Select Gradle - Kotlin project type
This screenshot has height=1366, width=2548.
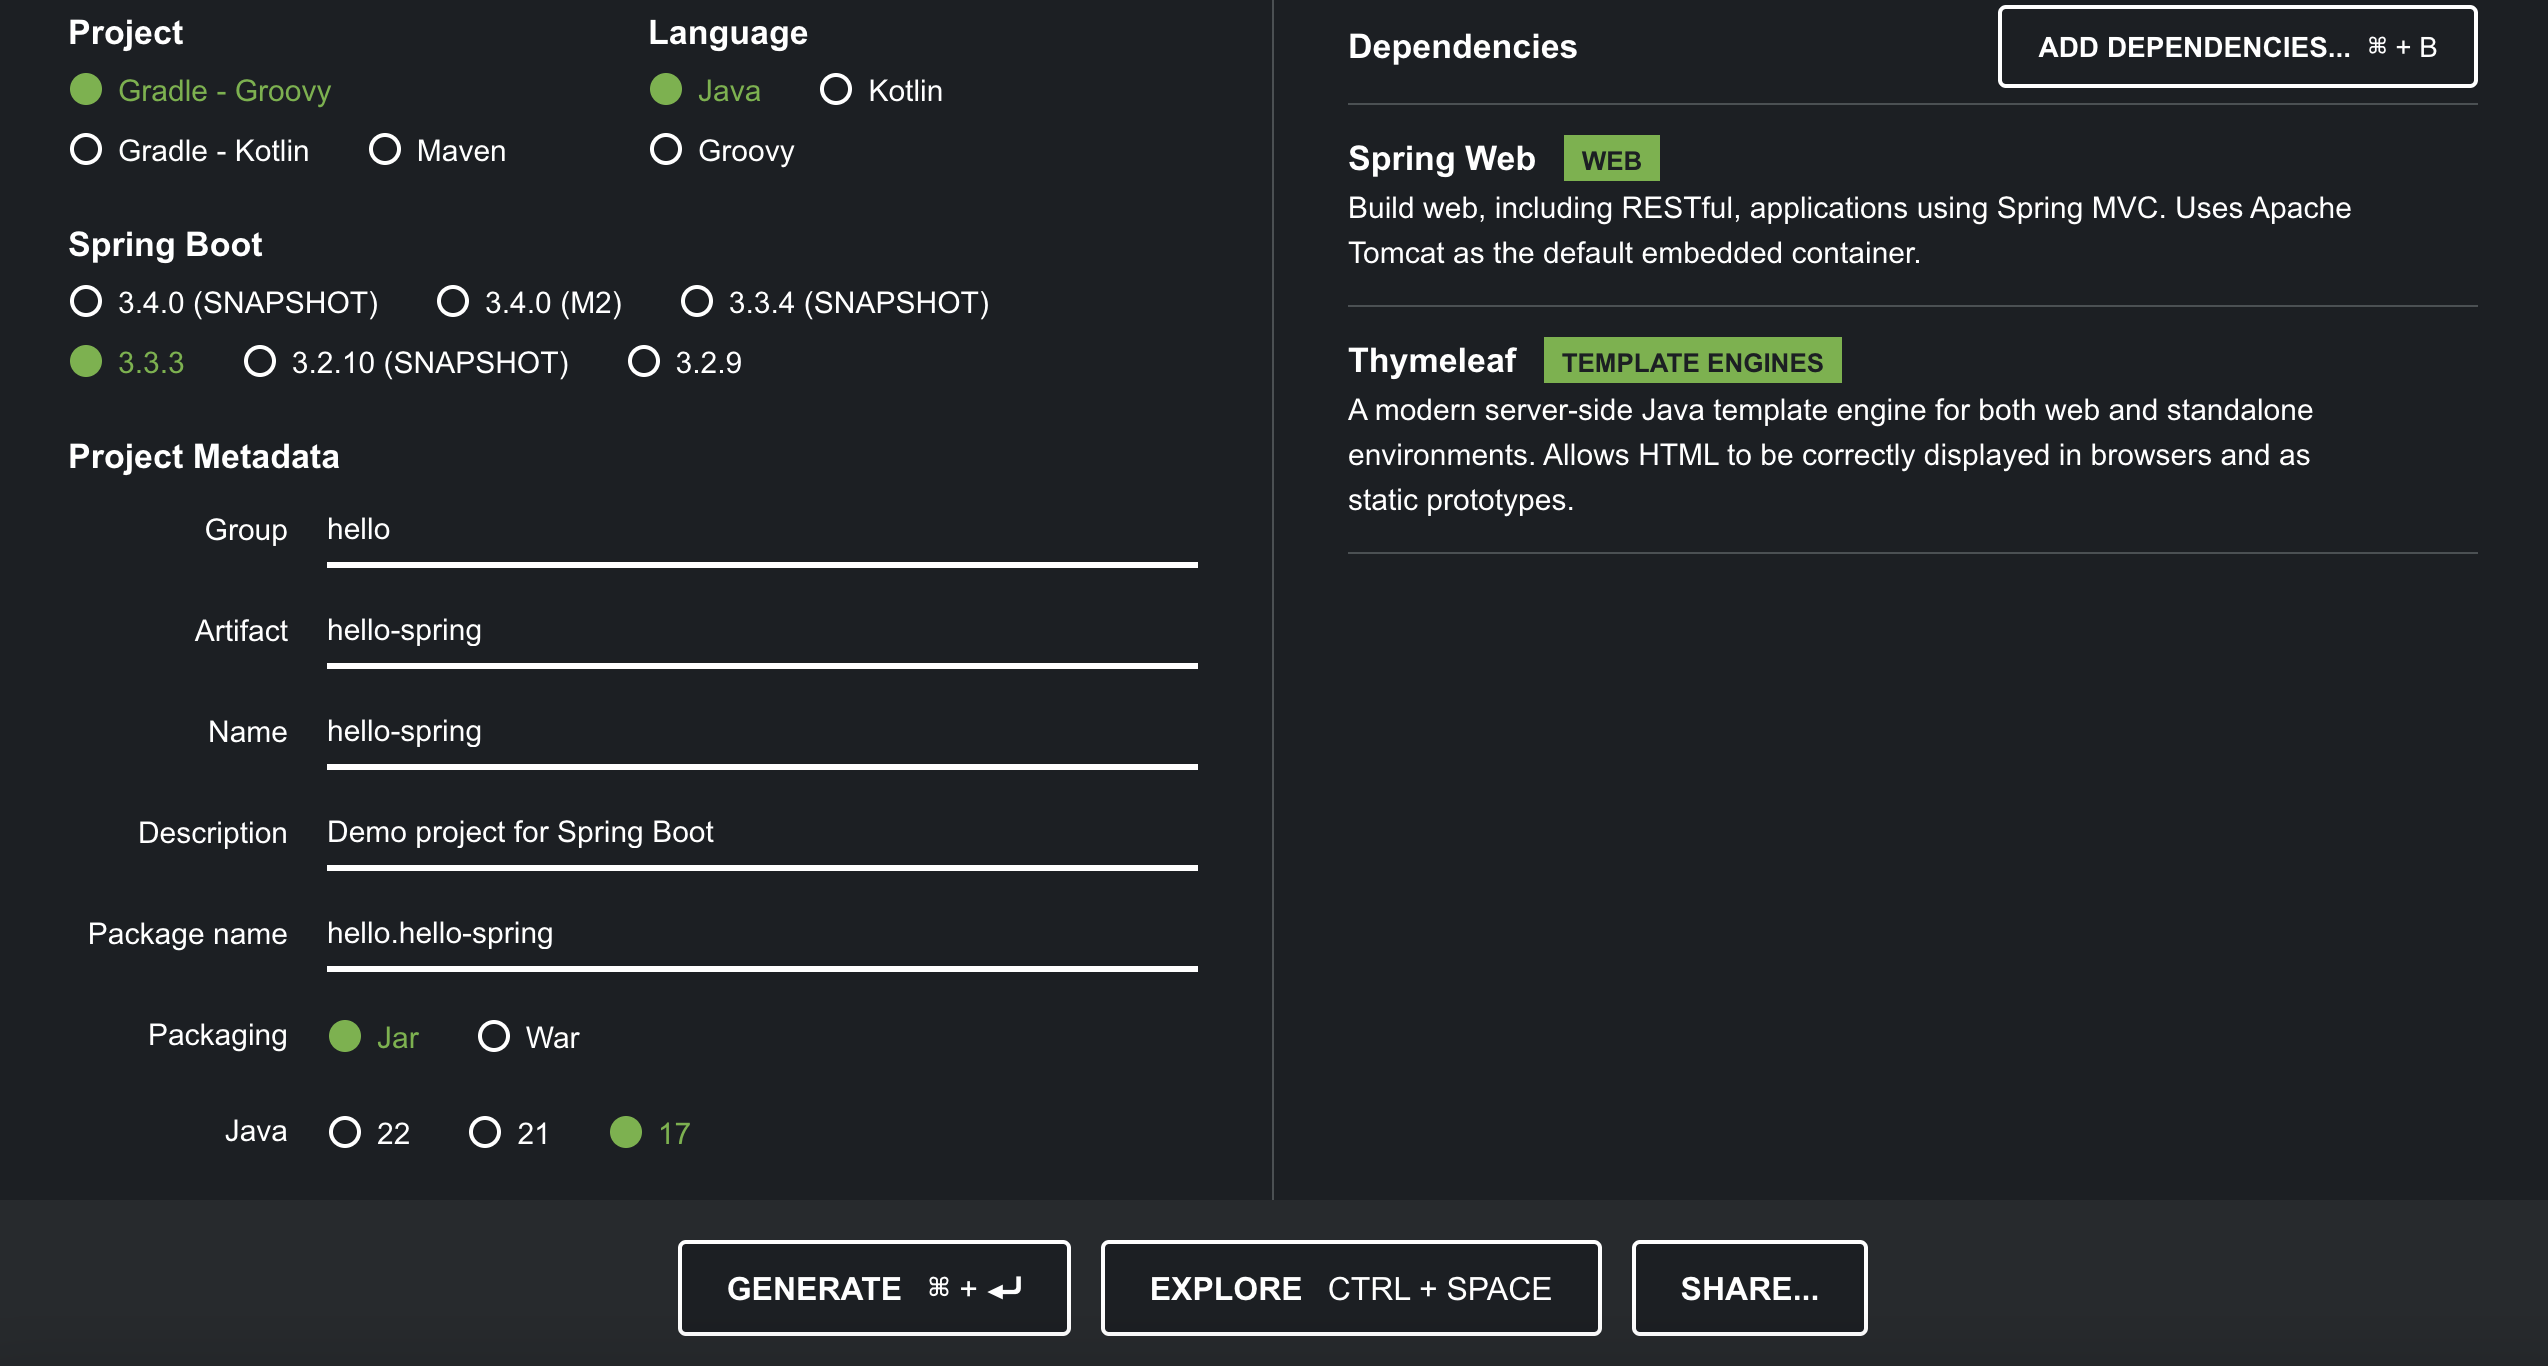tap(87, 150)
